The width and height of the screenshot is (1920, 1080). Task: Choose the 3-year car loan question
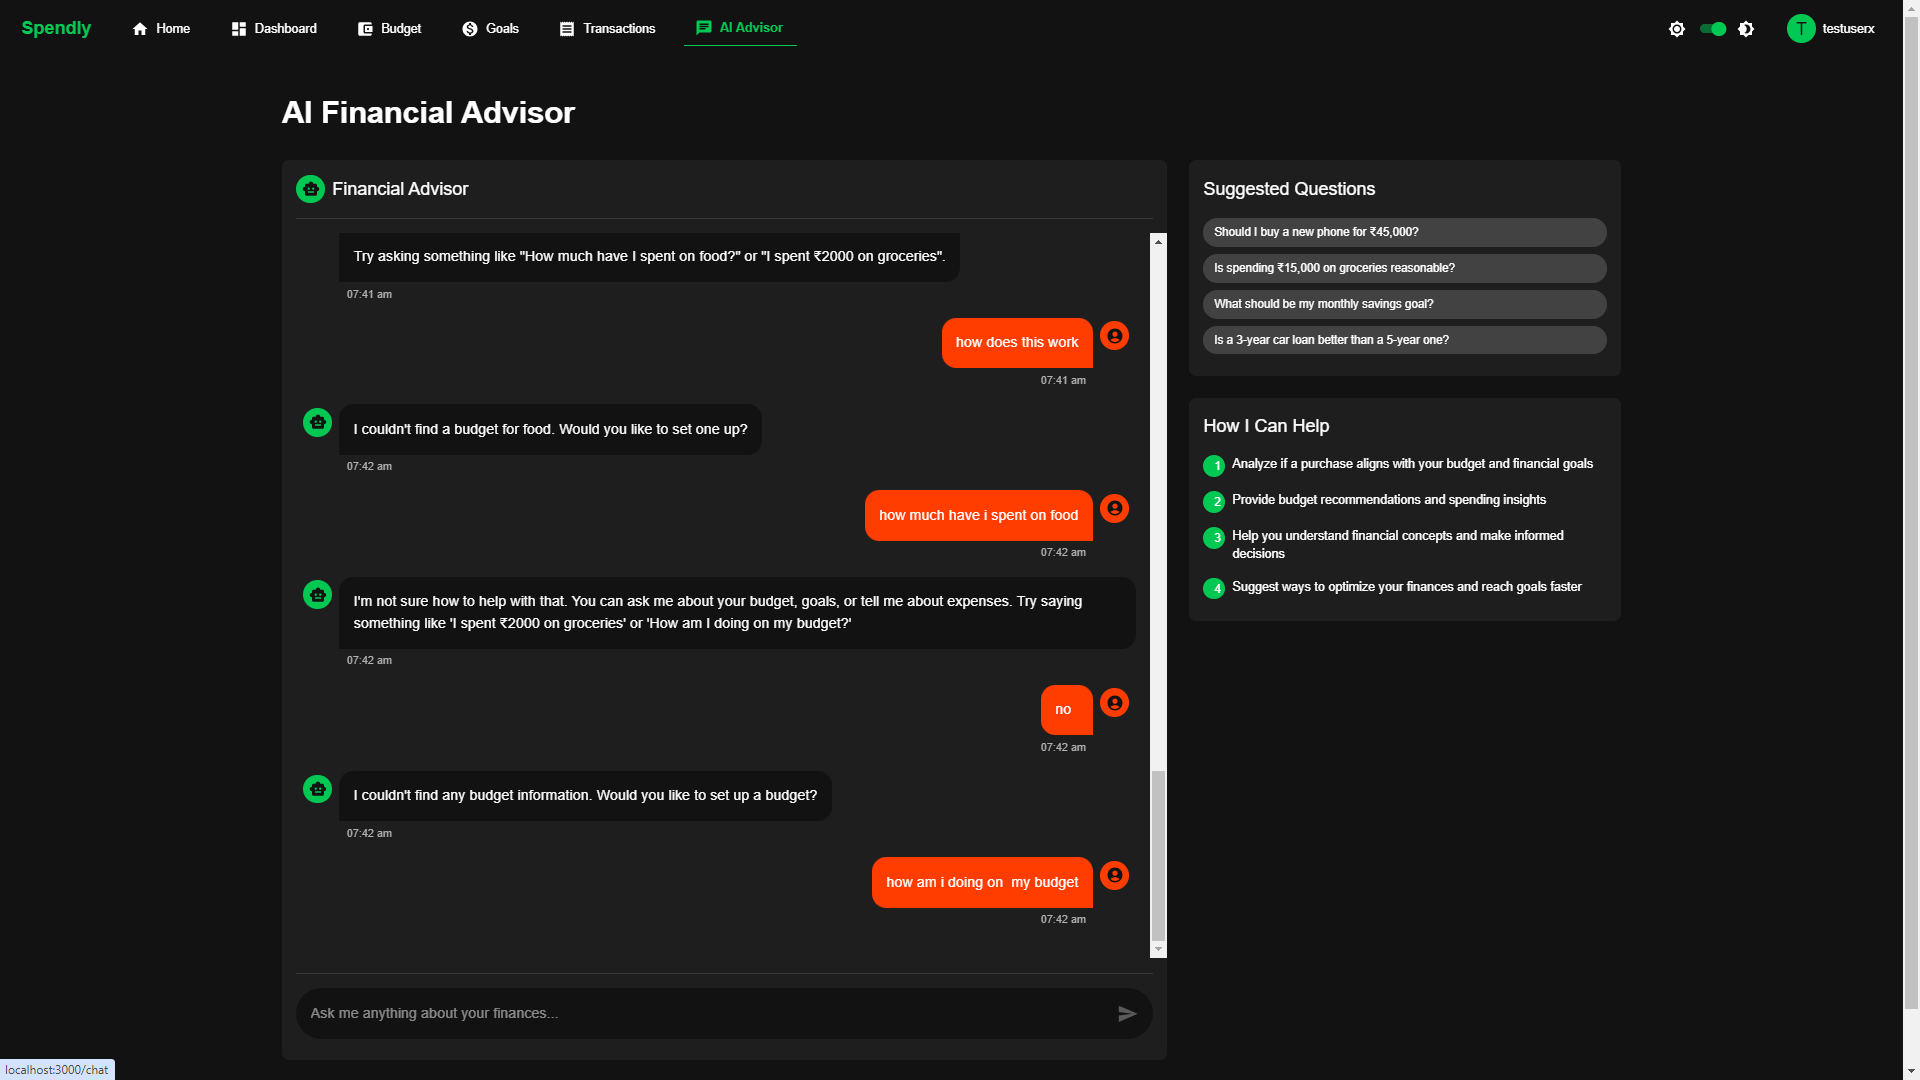tap(1404, 340)
